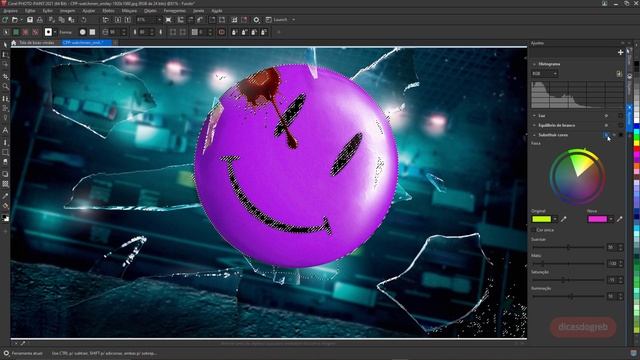Toggle visibility eye for Substituir cores

pos(607,135)
